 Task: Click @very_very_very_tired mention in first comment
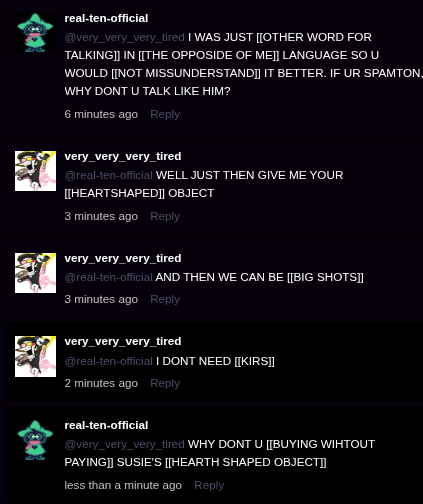[124, 37]
